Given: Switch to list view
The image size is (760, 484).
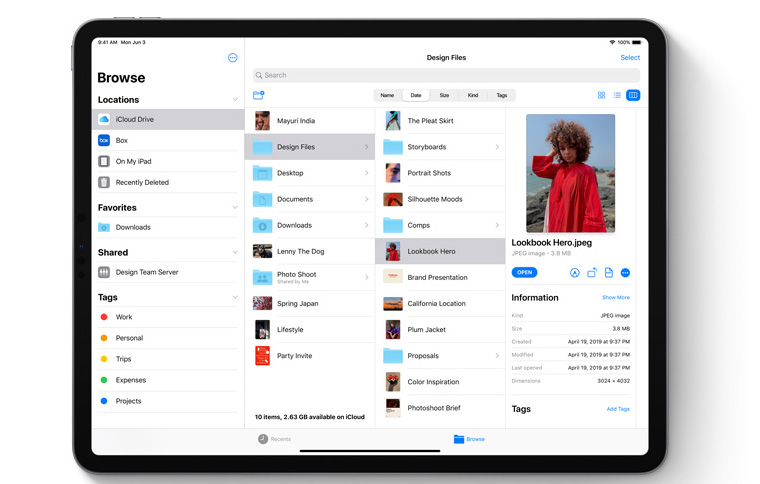Looking at the screenshot, I should click(x=617, y=95).
